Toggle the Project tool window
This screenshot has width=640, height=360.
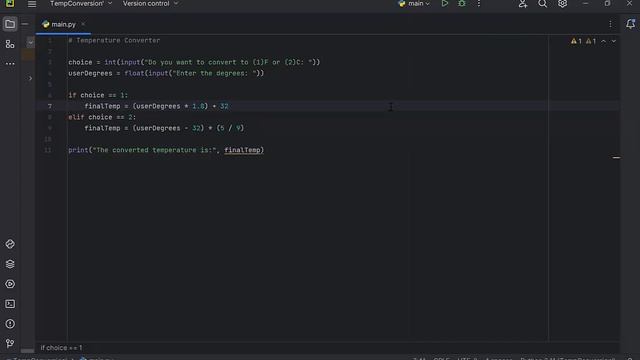(x=10, y=24)
